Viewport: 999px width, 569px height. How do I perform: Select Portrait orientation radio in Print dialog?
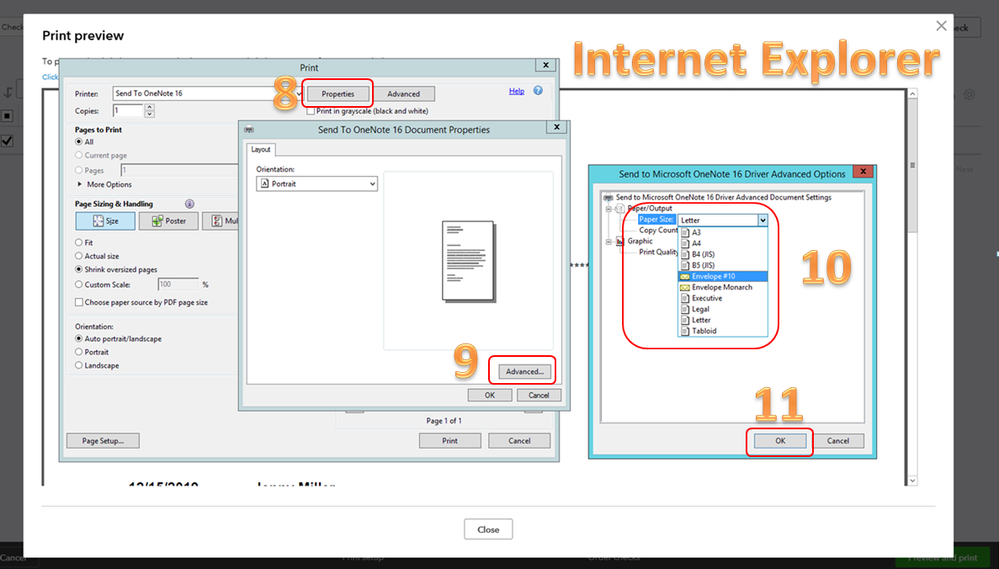tap(79, 352)
